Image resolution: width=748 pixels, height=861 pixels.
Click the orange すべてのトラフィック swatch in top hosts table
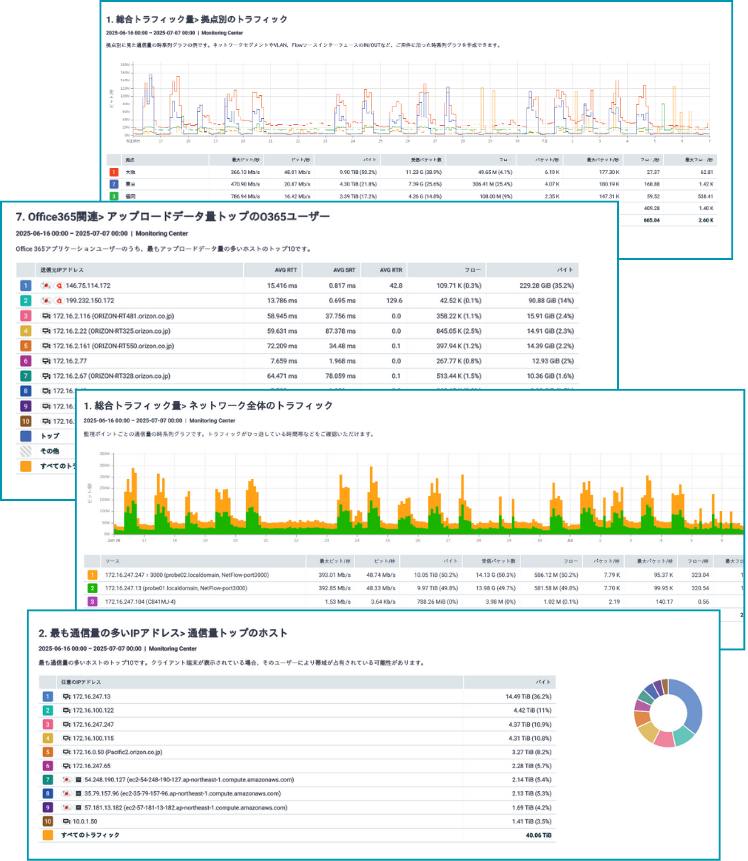click(48, 835)
